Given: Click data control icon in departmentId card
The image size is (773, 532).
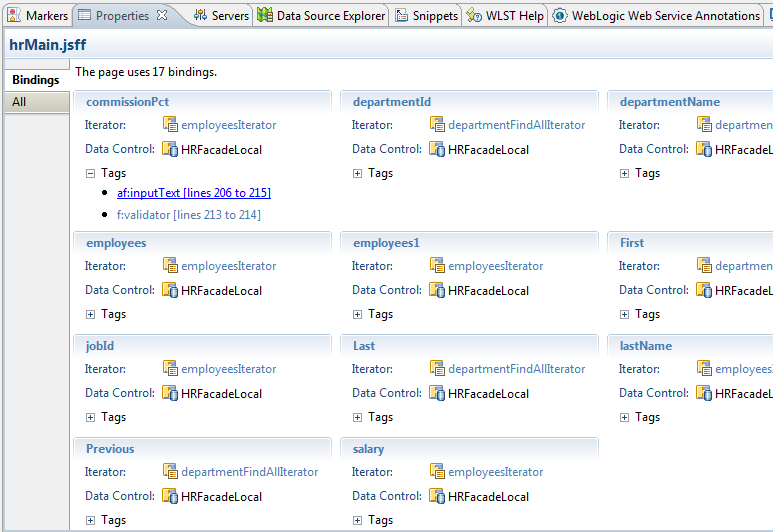Looking at the screenshot, I should coord(437,149).
